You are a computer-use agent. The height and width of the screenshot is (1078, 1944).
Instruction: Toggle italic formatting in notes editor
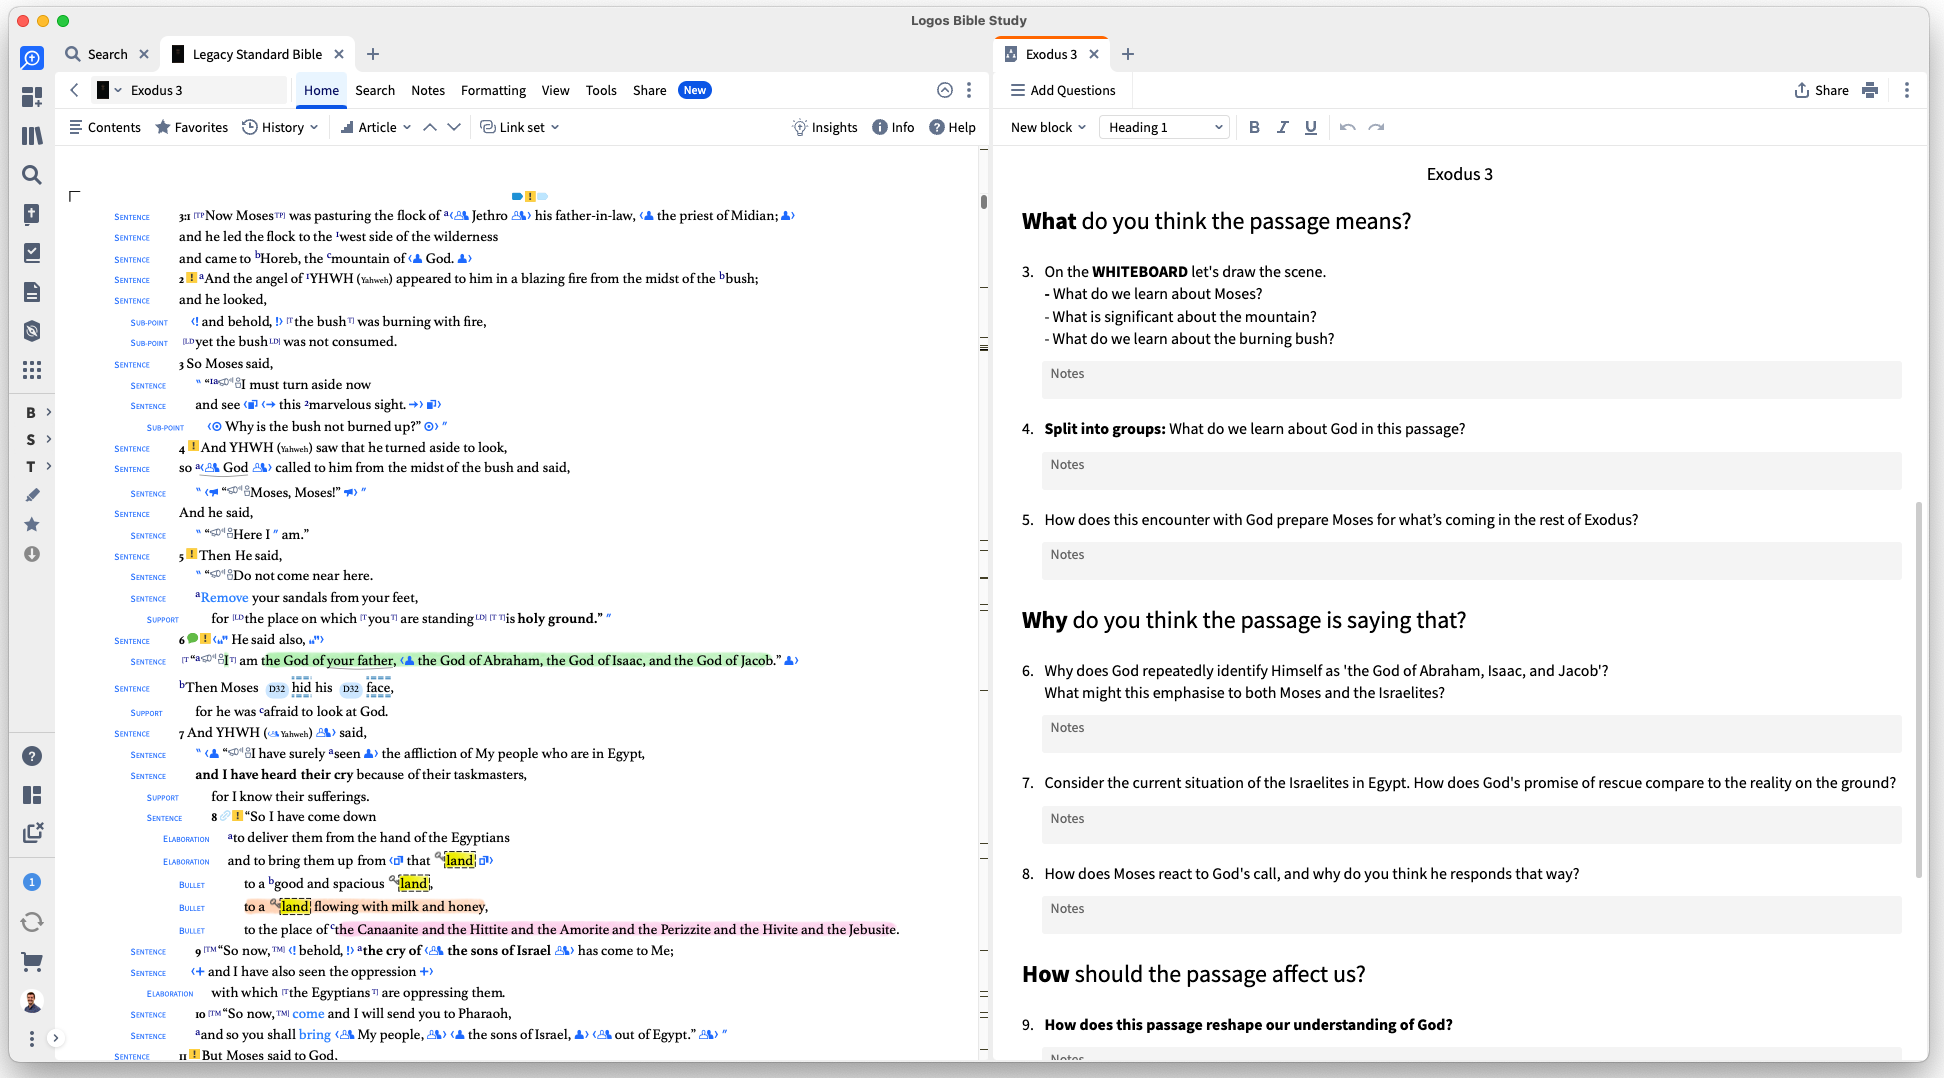click(x=1282, y=127)
